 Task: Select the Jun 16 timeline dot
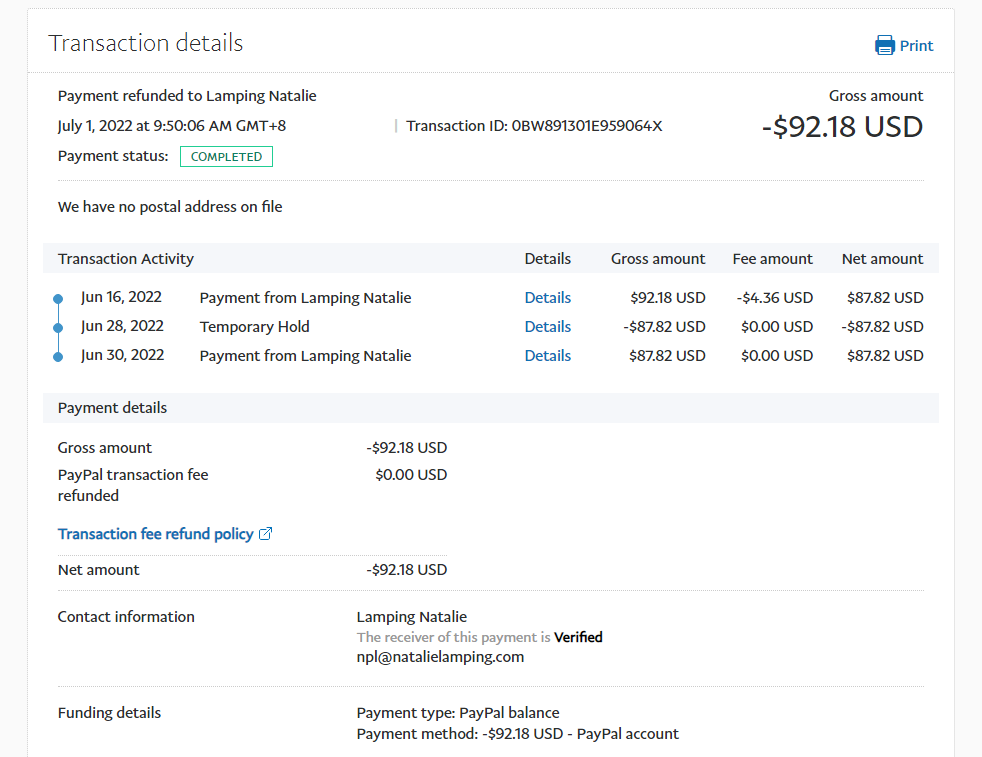point(58,299)
